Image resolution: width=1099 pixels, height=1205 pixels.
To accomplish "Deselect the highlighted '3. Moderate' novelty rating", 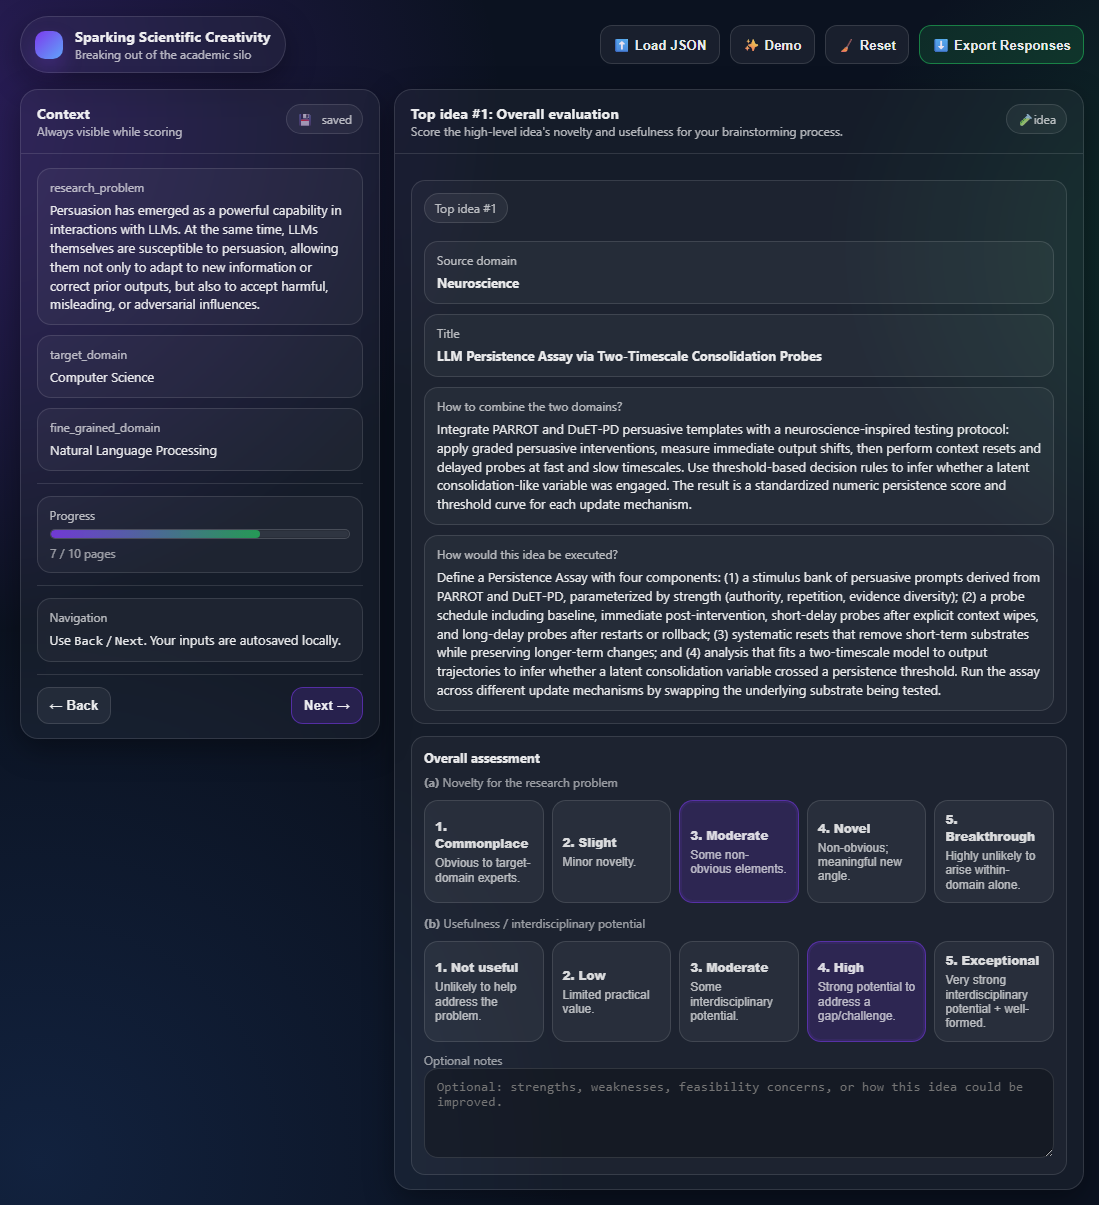I will [738, 851].
